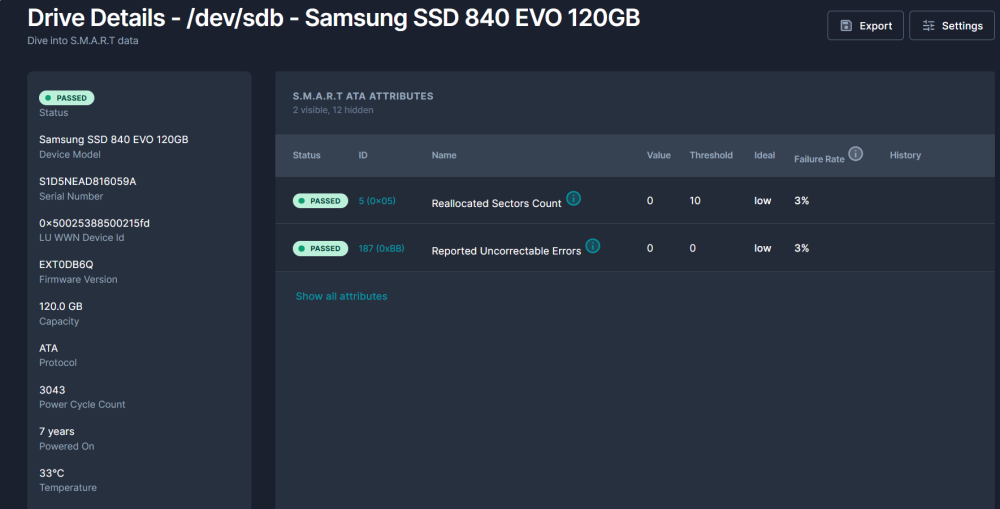This screenshot has height=509, width=1000.
Task: Click the 7 years powered on value
Action: [57, 431]
